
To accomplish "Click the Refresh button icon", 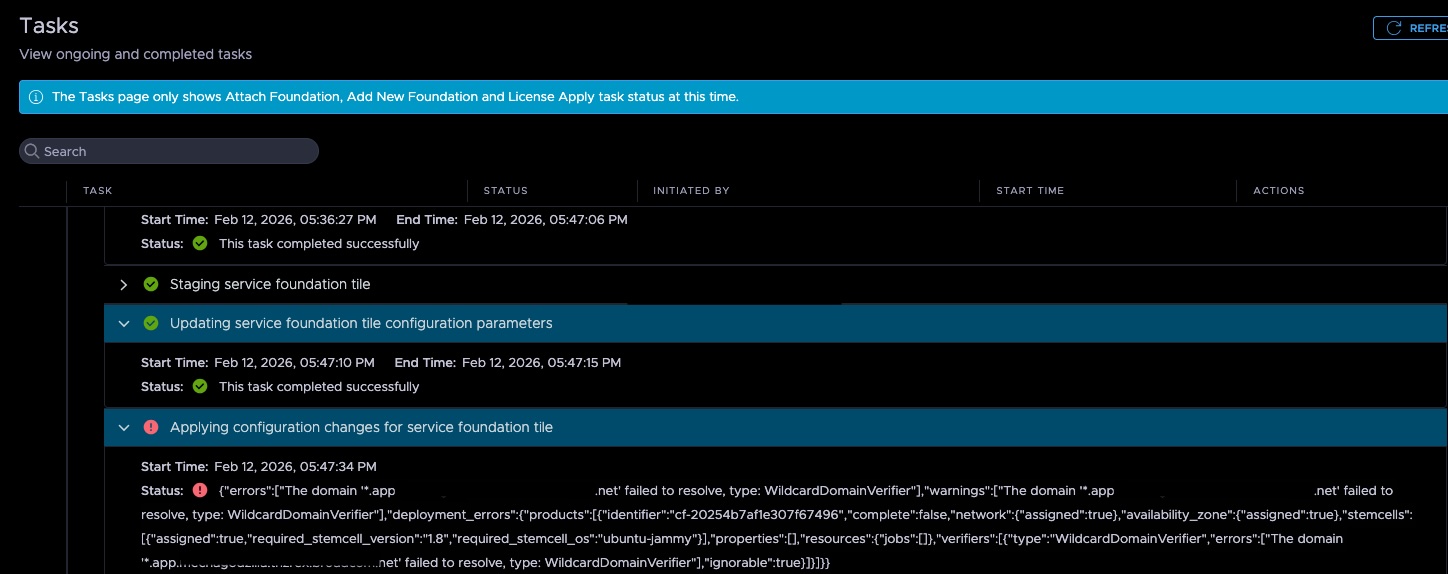I will click(x=1393, y=28).
